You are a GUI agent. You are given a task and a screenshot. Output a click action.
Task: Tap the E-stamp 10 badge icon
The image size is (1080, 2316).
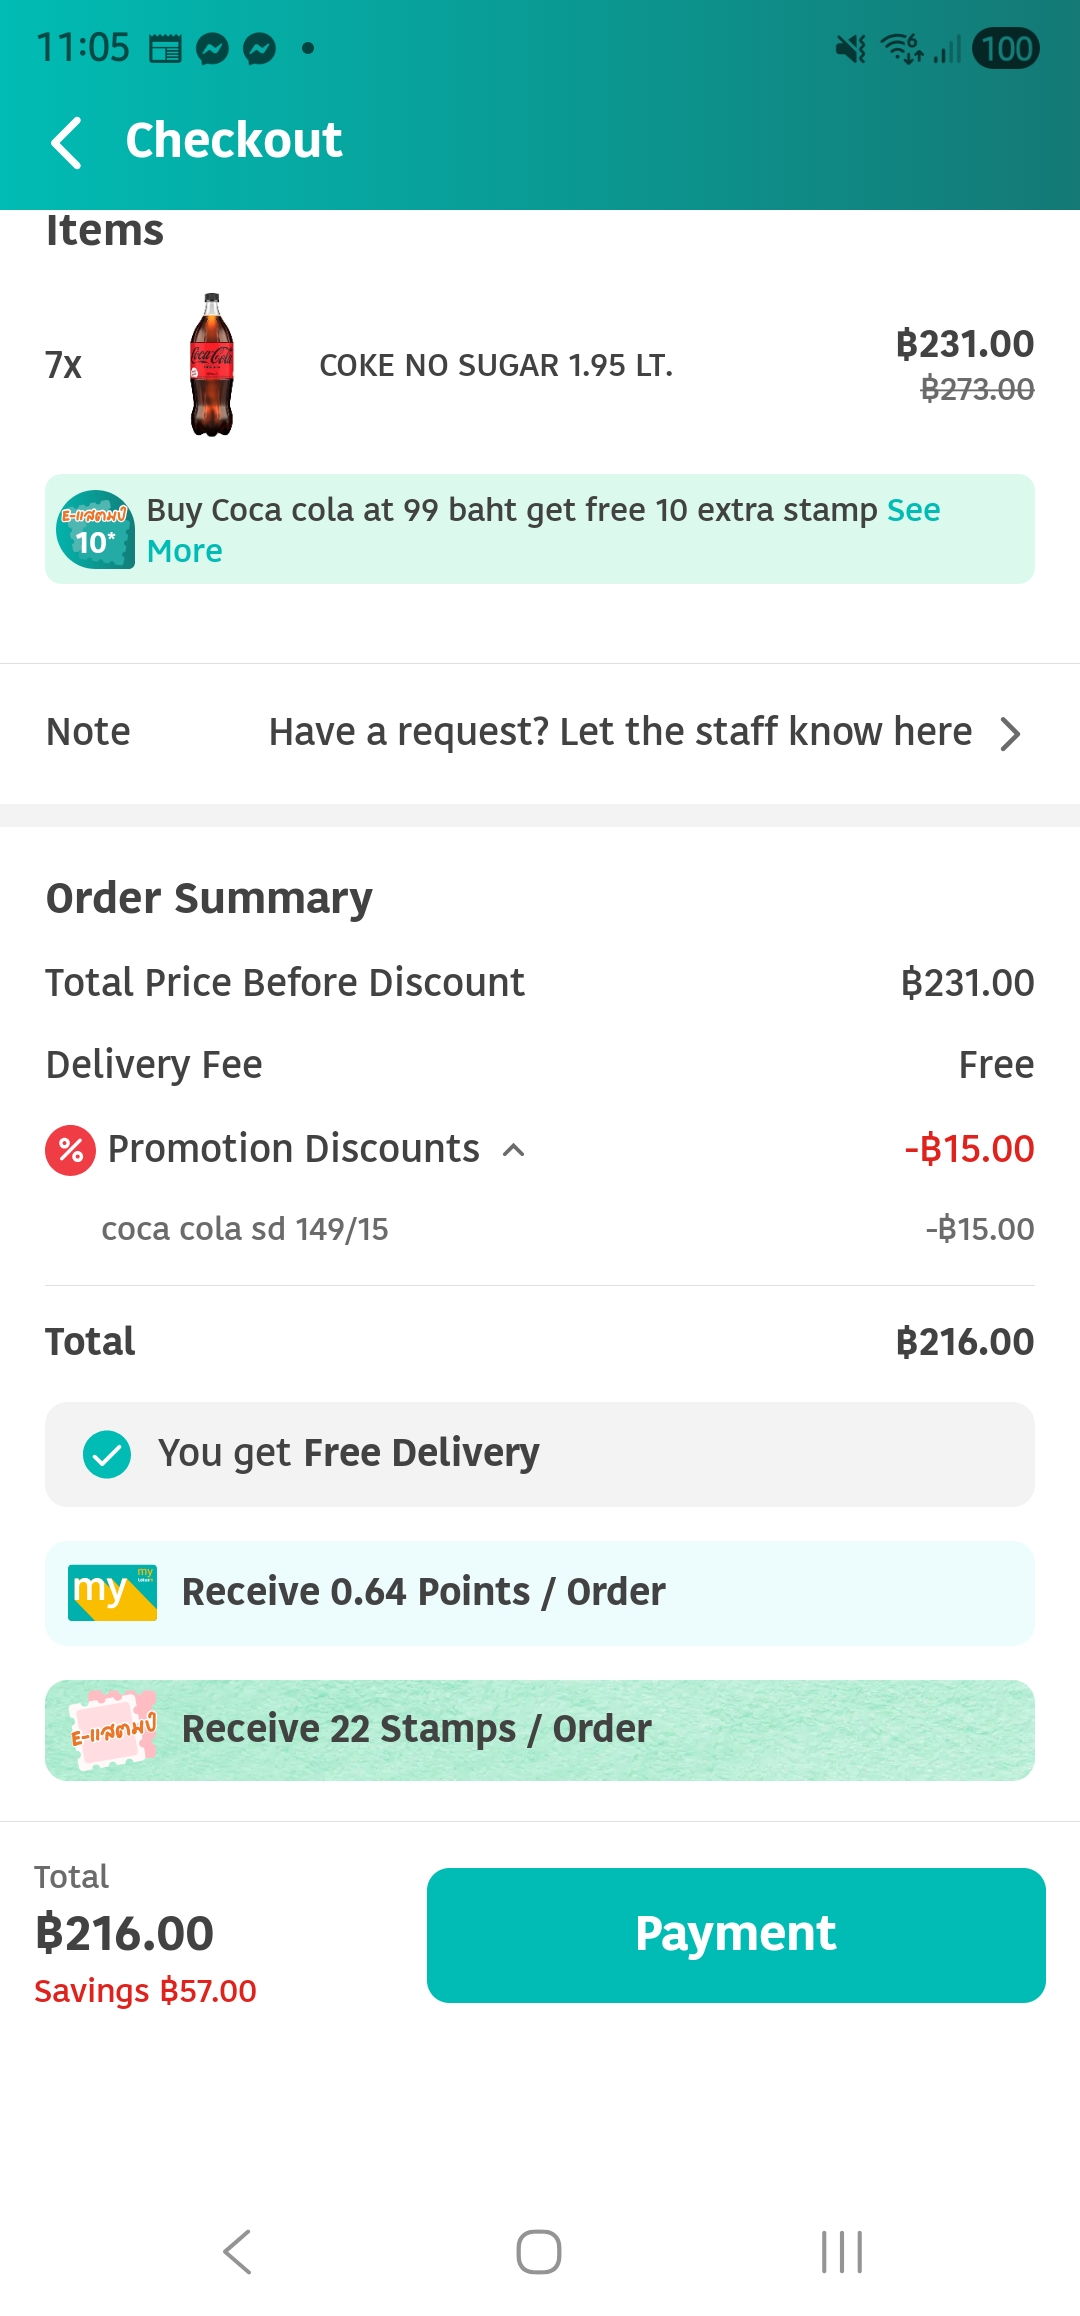95,529
